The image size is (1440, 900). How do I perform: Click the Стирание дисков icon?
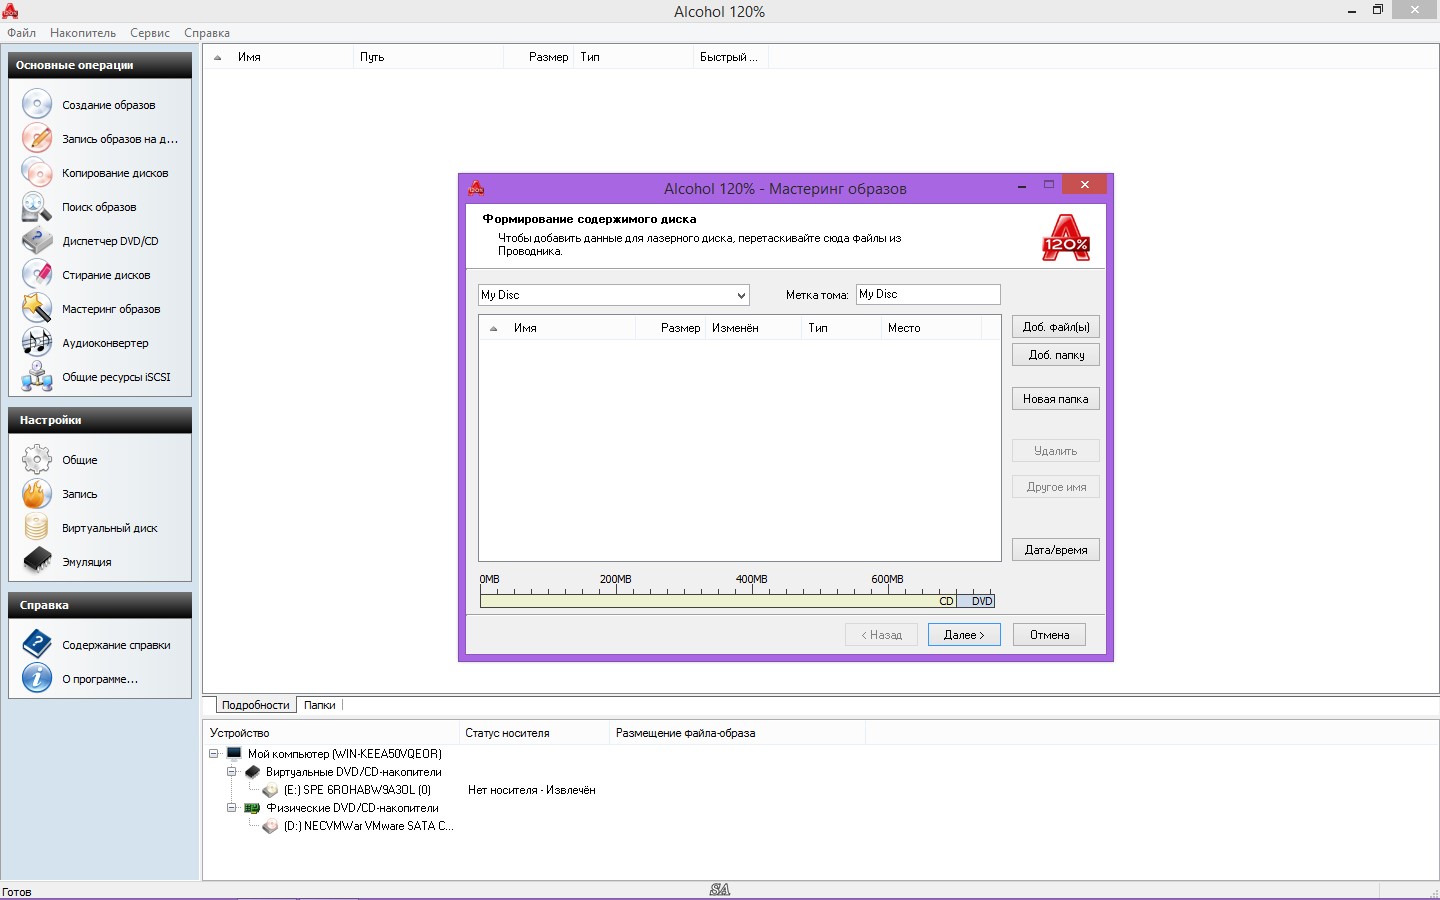click(37, 274)
